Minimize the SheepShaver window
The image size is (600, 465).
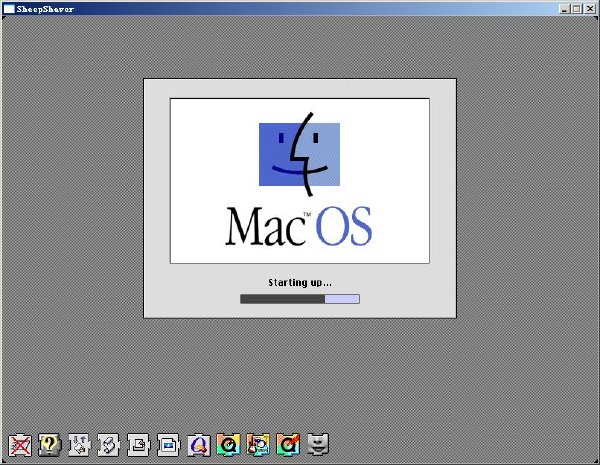click(564, 9)
